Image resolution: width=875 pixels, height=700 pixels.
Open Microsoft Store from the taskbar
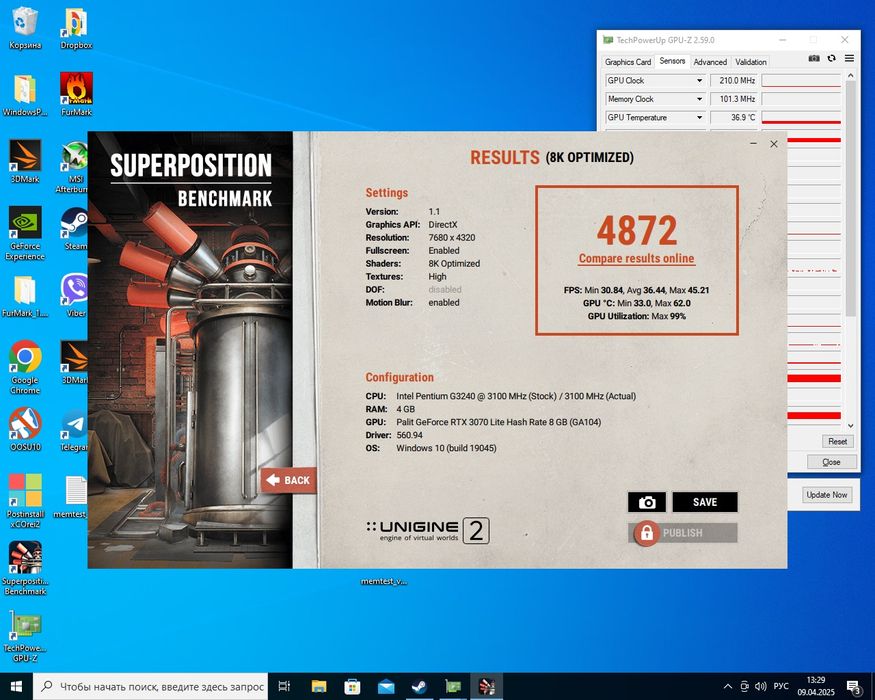click(x=352, y=686)
